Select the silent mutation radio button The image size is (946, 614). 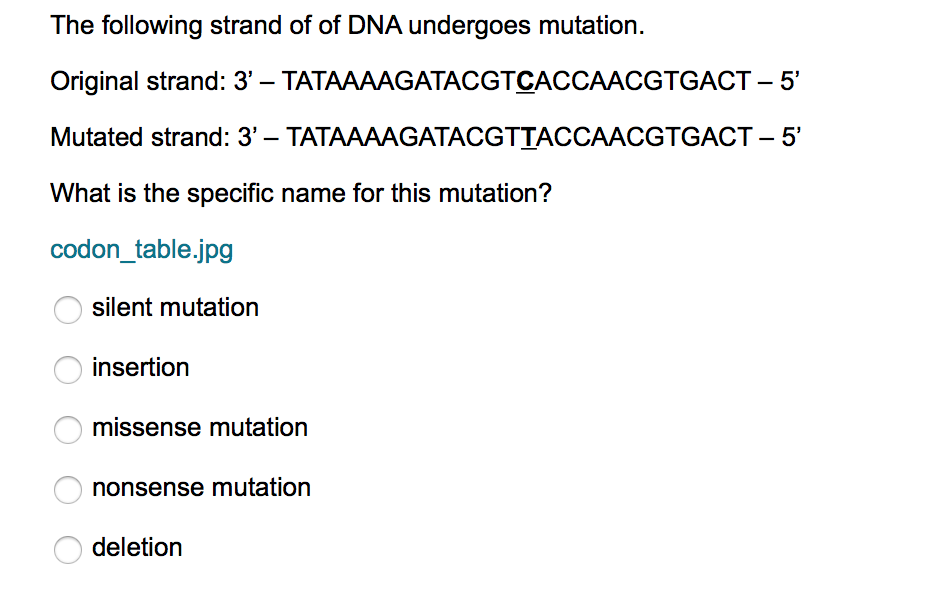68,309
